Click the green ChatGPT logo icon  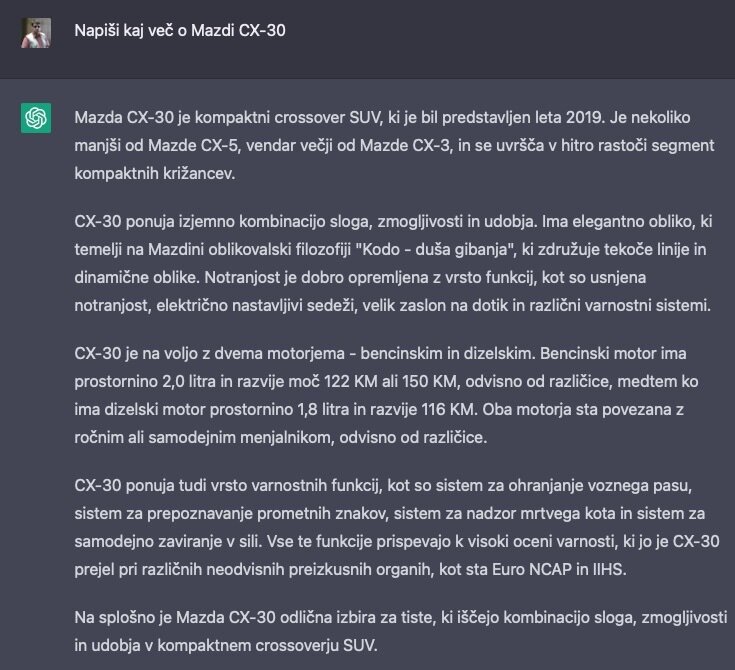(36, 118)
